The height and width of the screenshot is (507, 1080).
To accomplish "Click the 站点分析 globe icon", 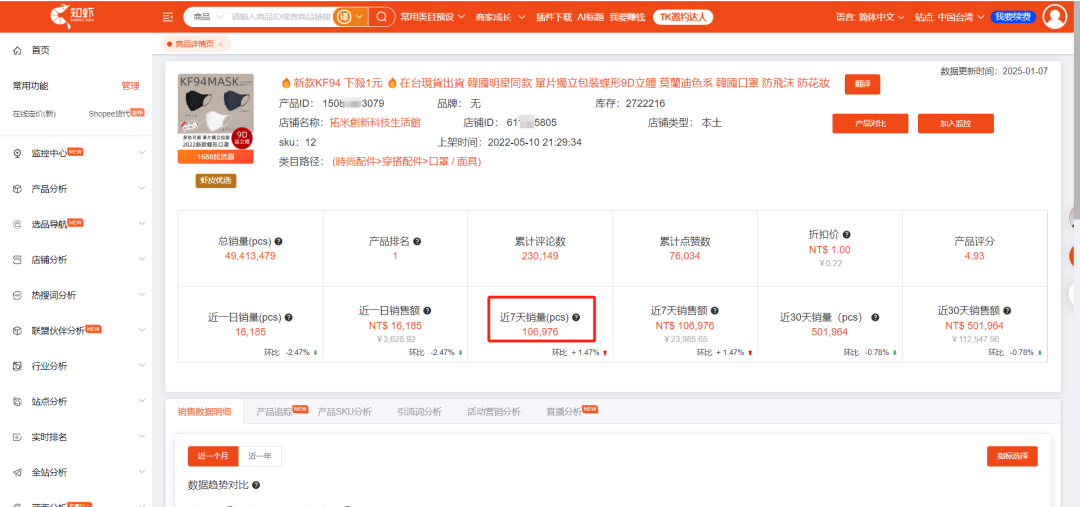I will tap(17, 402).
